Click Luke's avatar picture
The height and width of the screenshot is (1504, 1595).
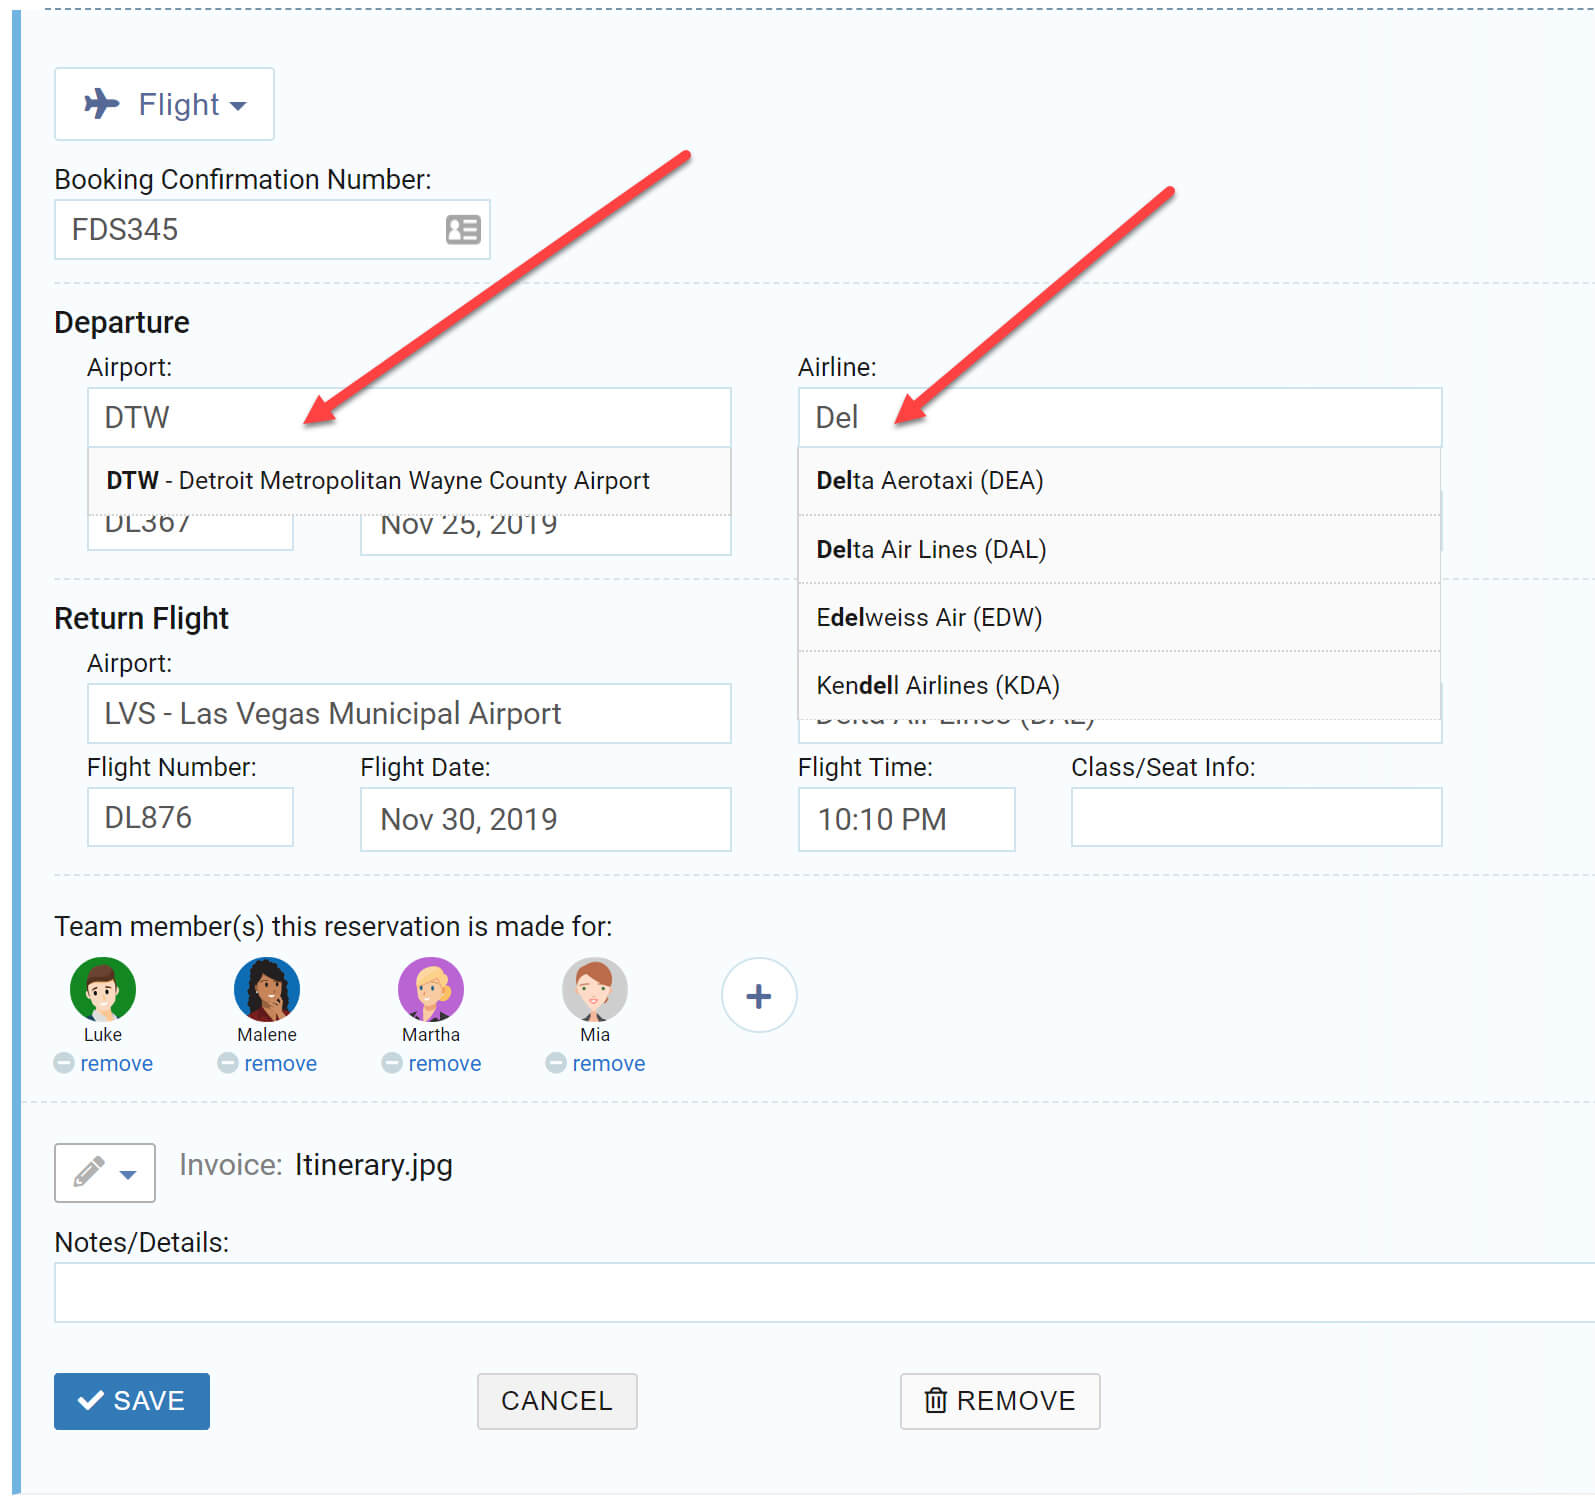[x=103, y=989]
